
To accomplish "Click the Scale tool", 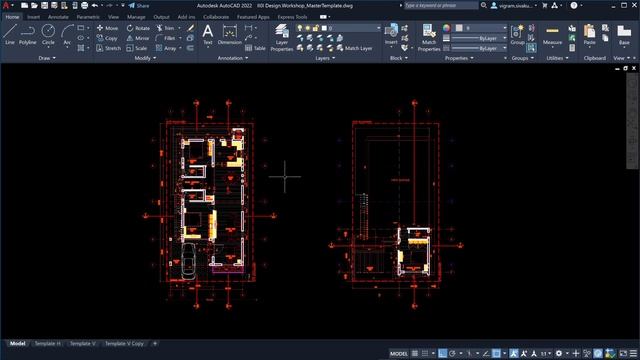I will click(137, 48).
